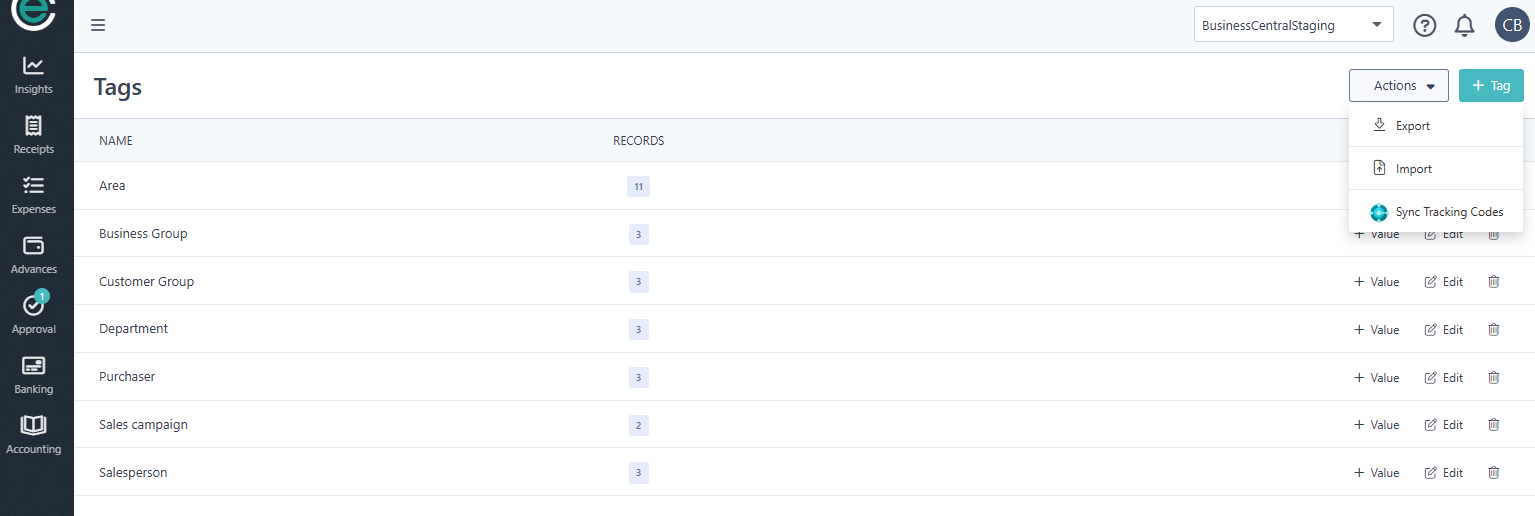The width and height of the screenshot is (1535, 516).
Task: Select the Customer Group tag name
Action: [146, 282]
